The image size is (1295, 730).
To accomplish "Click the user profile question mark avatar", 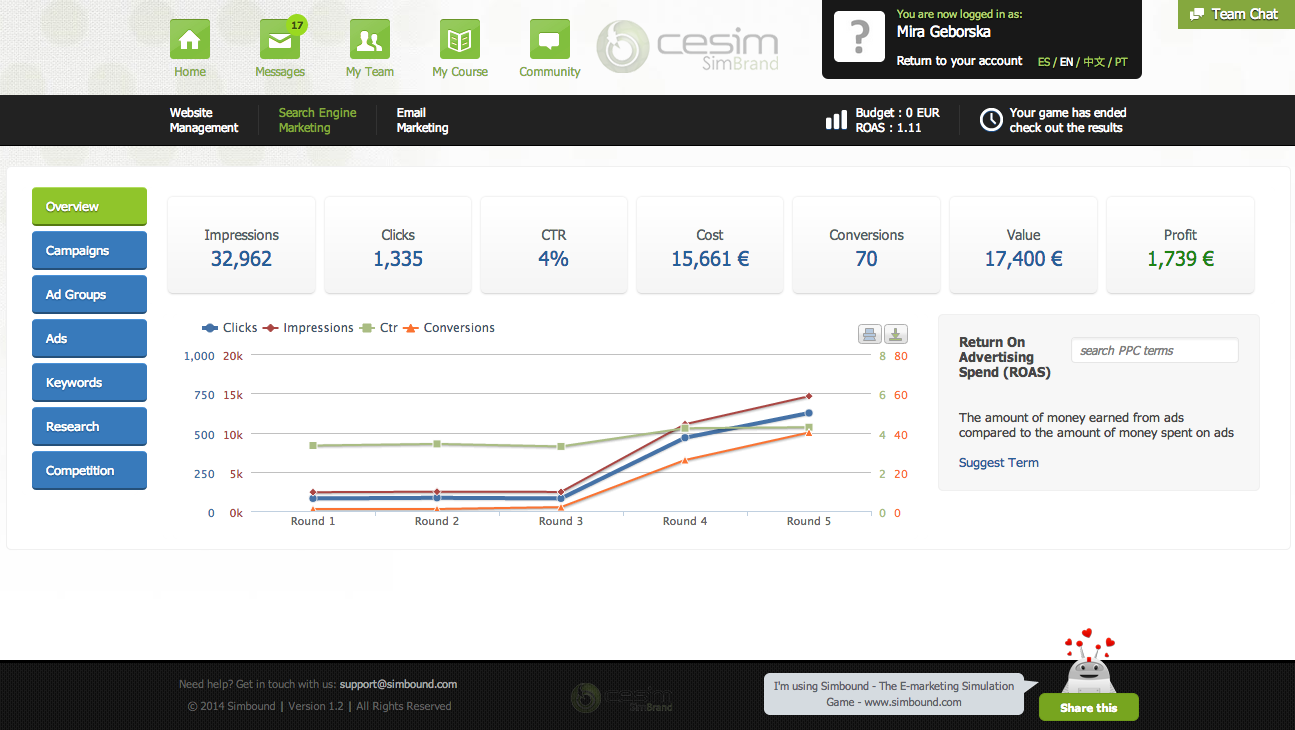I will coord(859,38).
